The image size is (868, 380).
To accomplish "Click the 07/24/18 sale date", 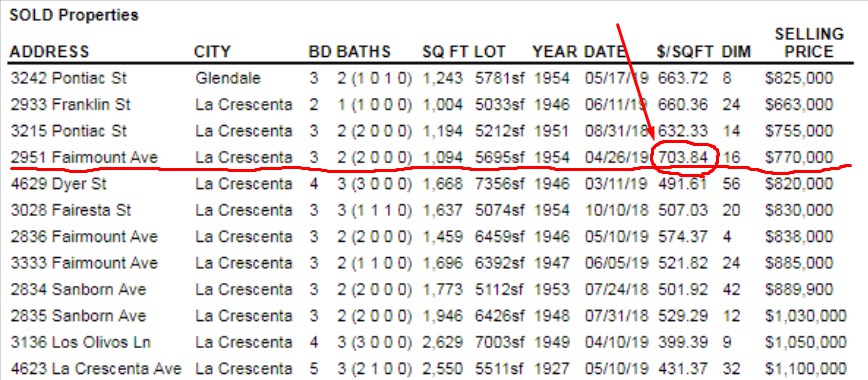I will [617, 289].
